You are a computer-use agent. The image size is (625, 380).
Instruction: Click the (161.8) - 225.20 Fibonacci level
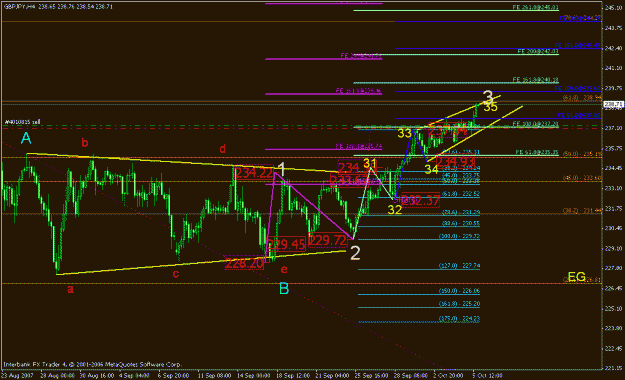(x=459, y=303)
